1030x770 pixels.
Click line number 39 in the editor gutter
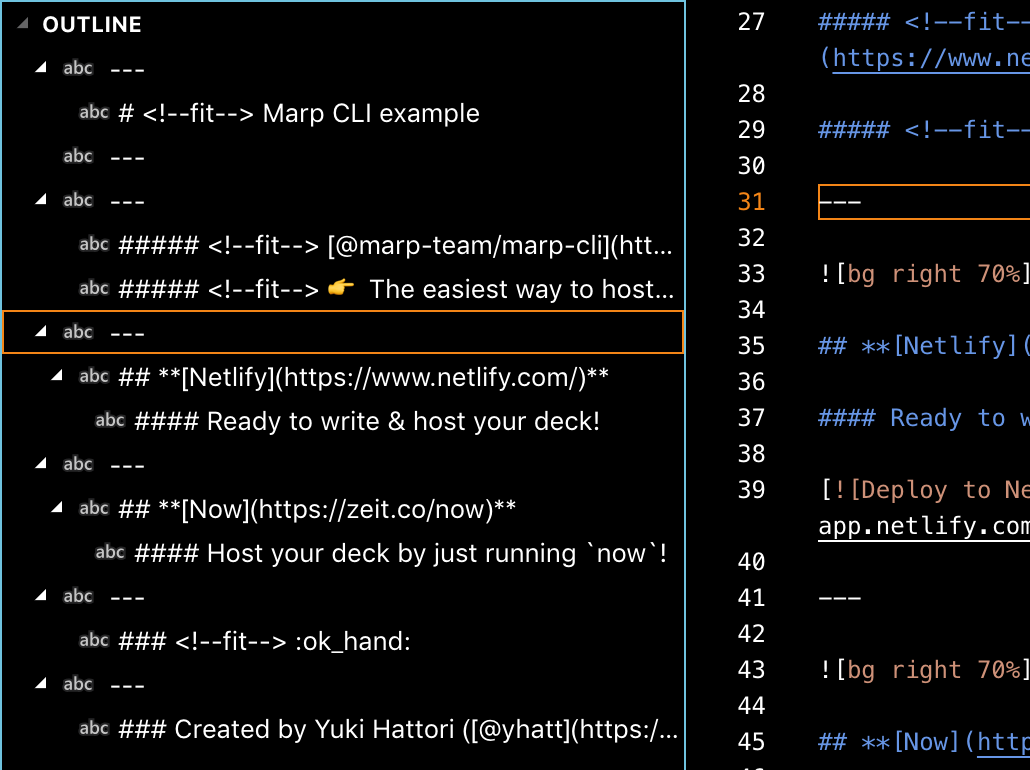(751, 489)
